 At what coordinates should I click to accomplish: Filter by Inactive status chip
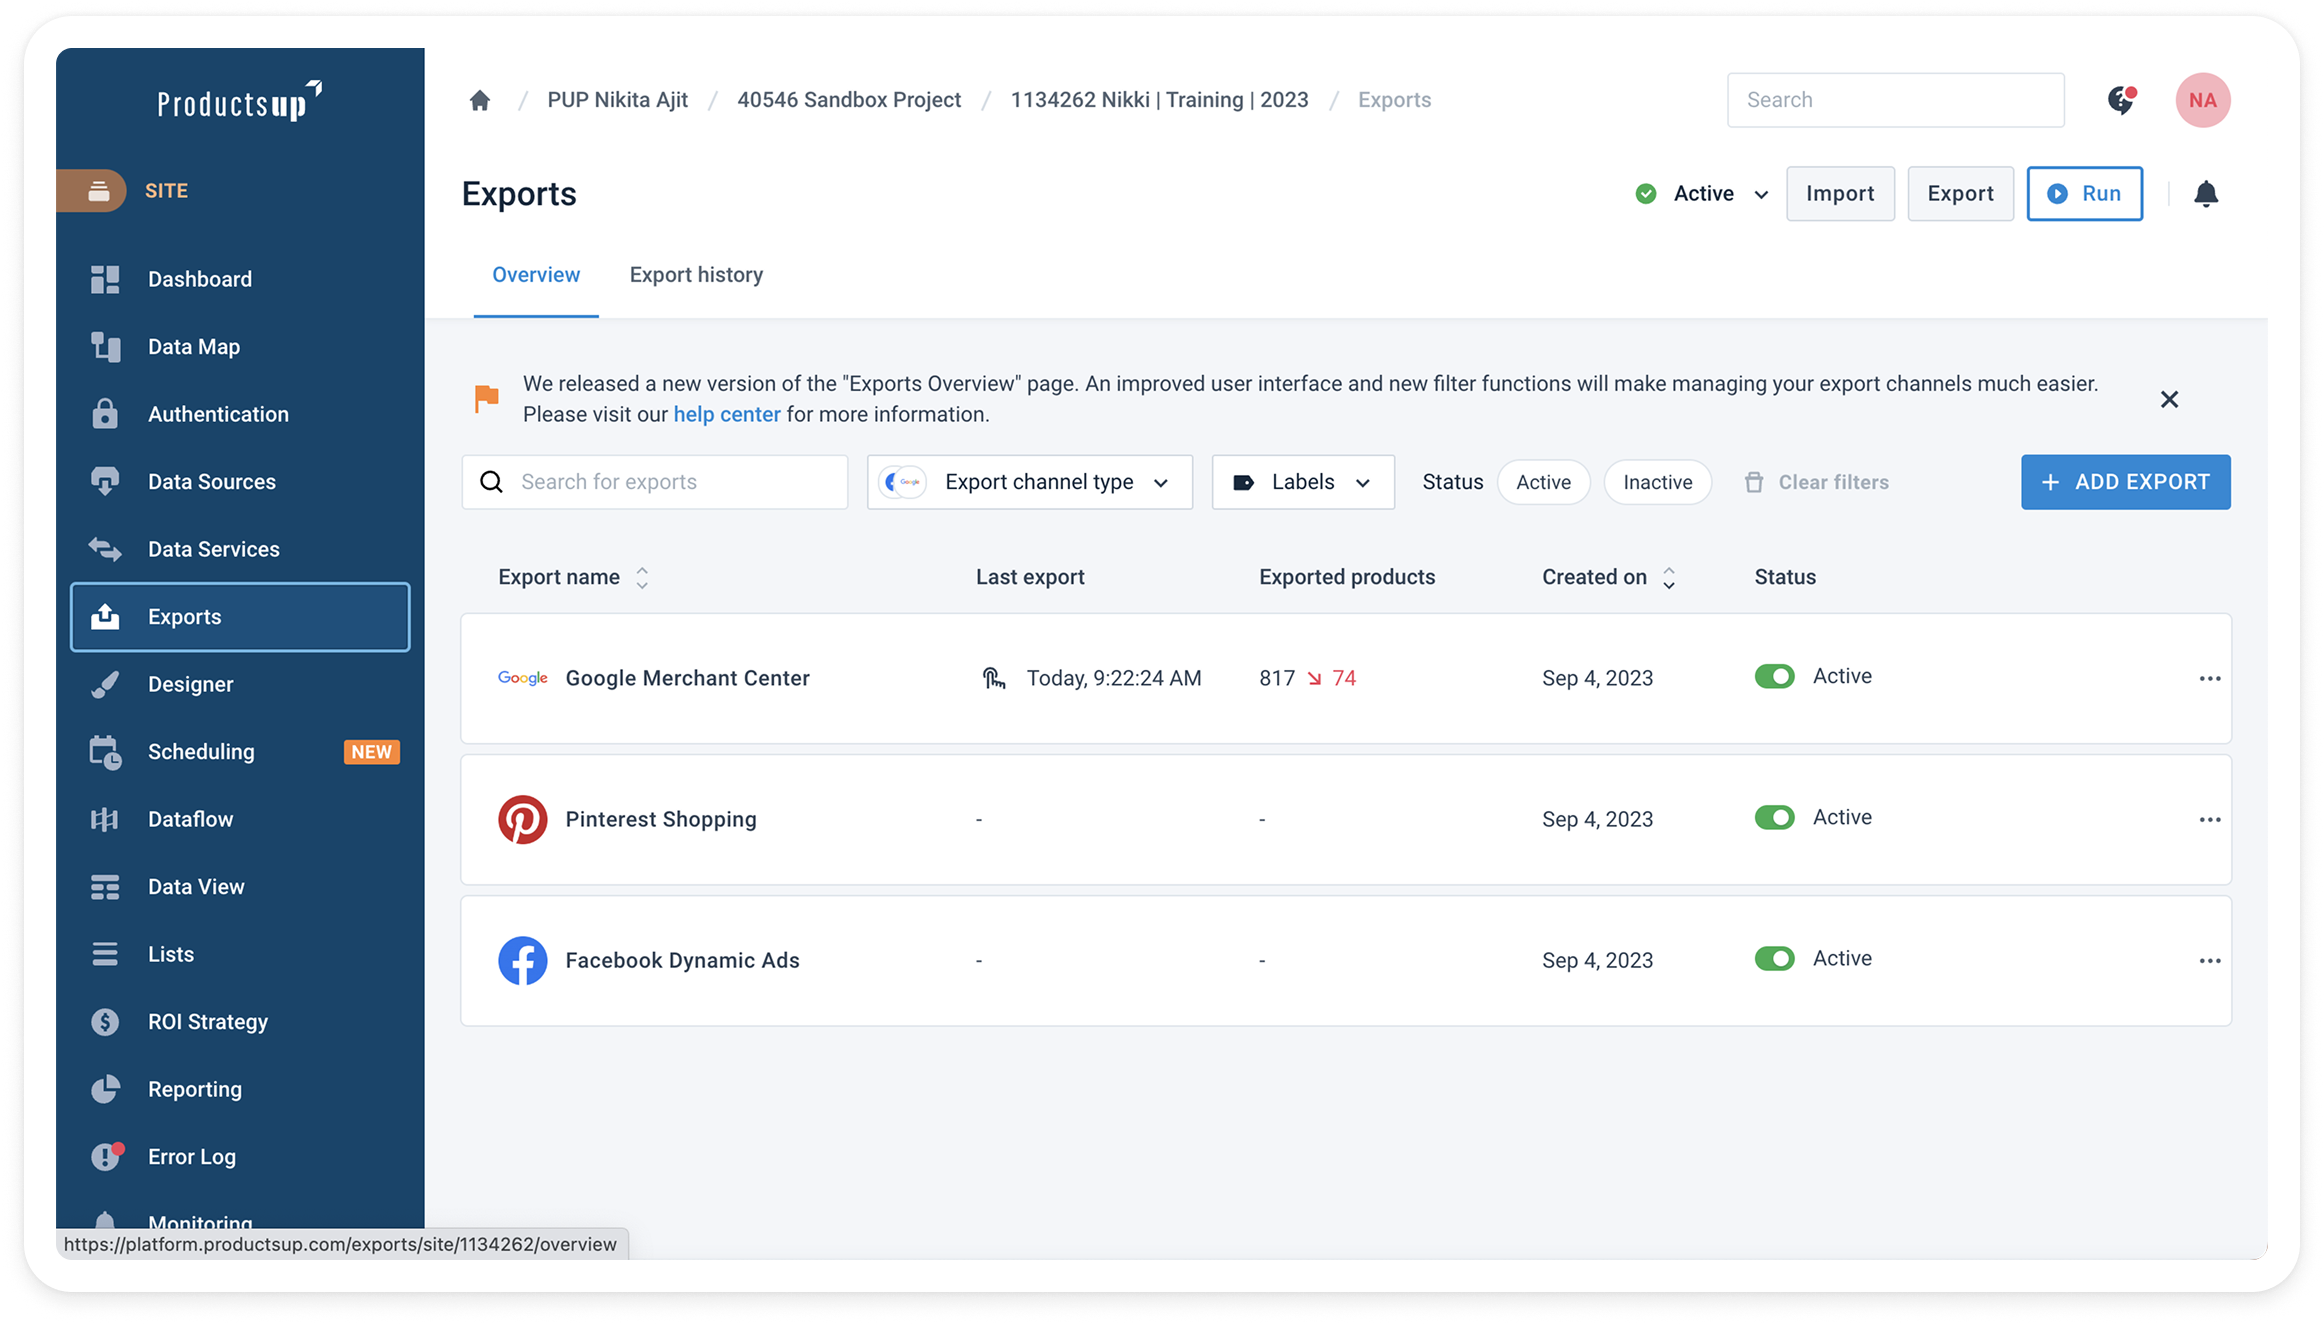(1657, 482)
